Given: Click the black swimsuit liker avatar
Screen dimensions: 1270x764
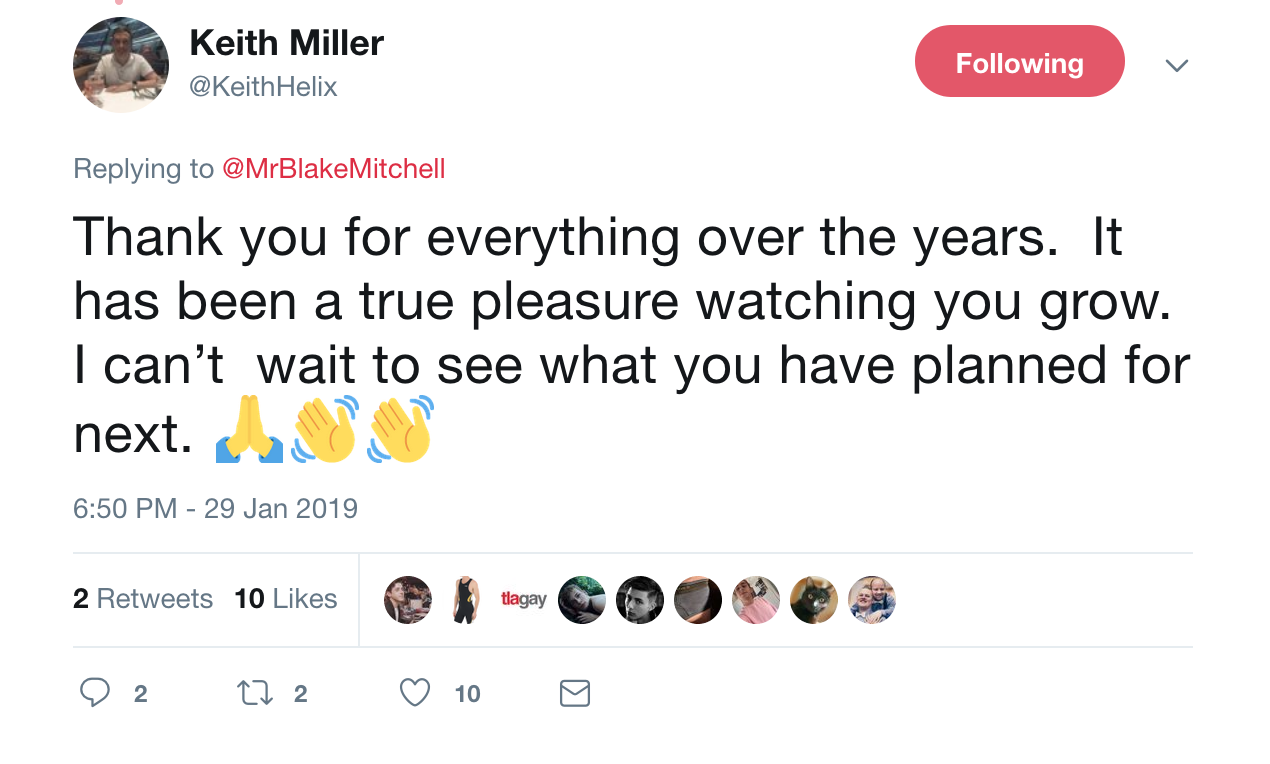Looking at the screenshot, I should click(466, 600).
